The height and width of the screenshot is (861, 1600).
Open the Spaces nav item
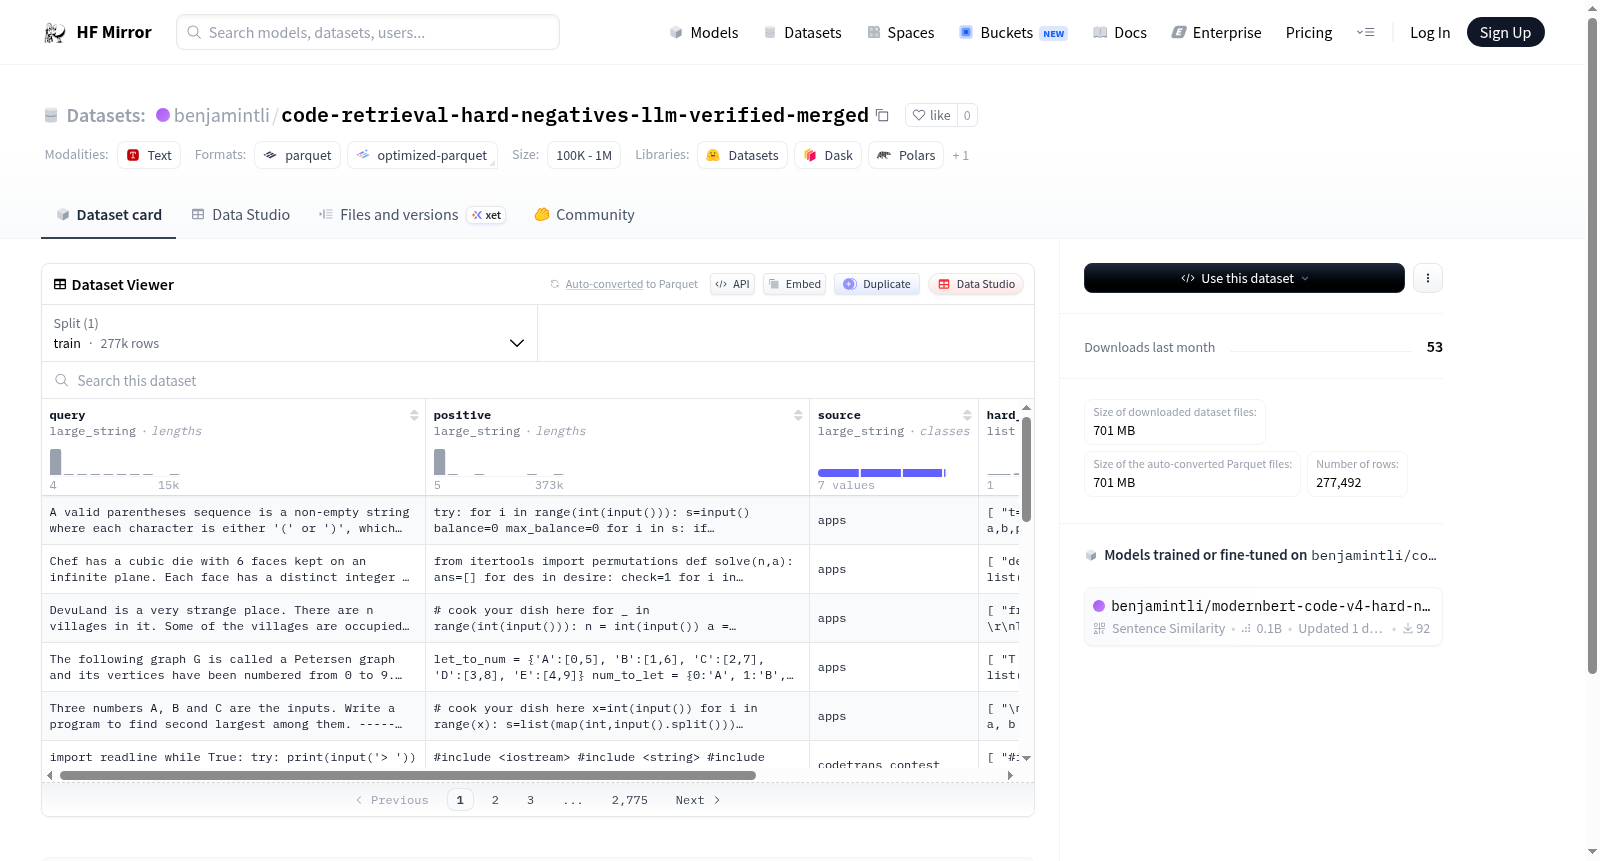coord(900,32)
